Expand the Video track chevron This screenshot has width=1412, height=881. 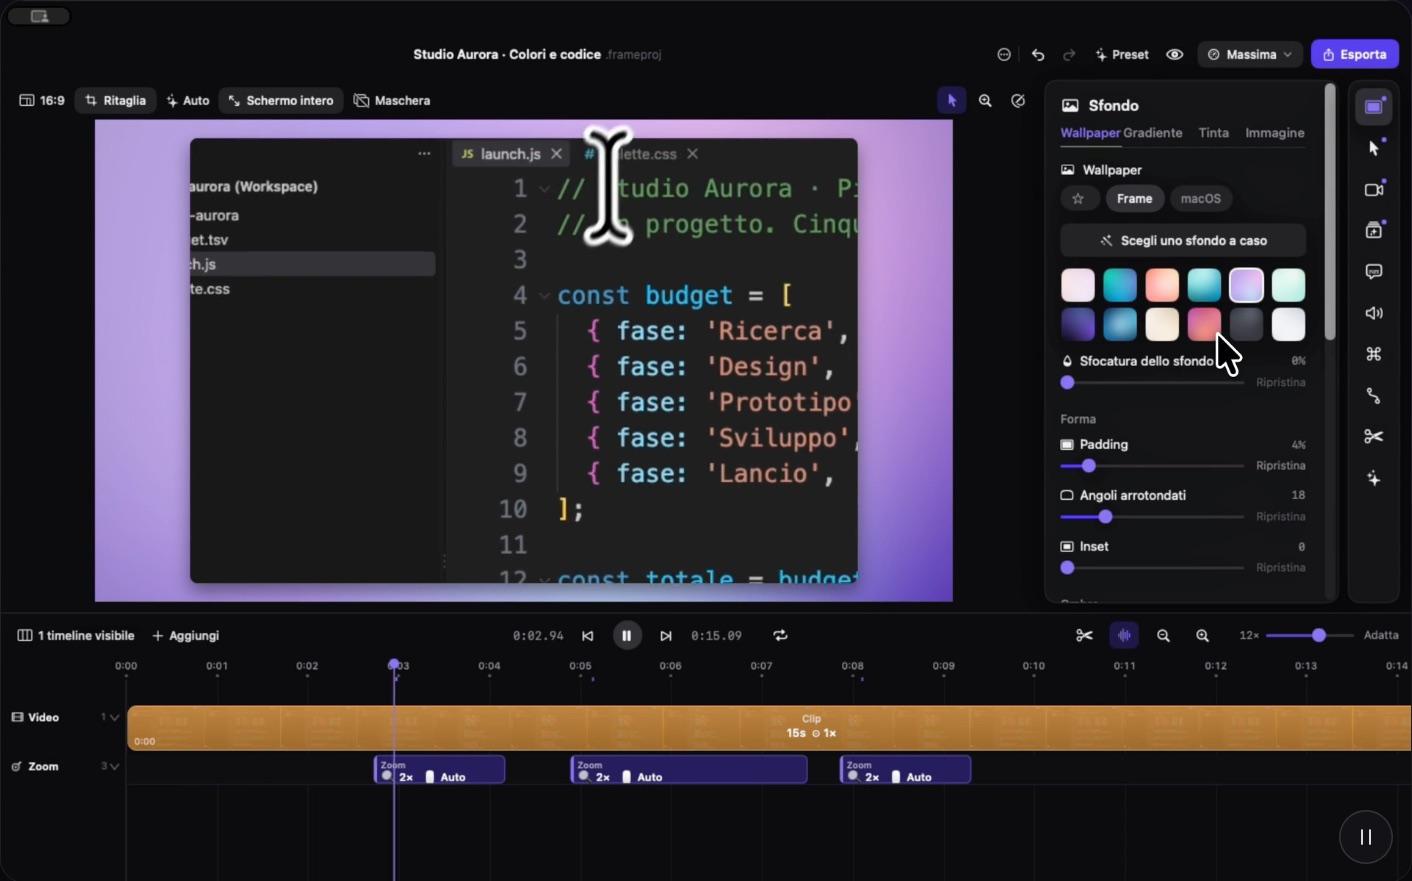(114, 718)
